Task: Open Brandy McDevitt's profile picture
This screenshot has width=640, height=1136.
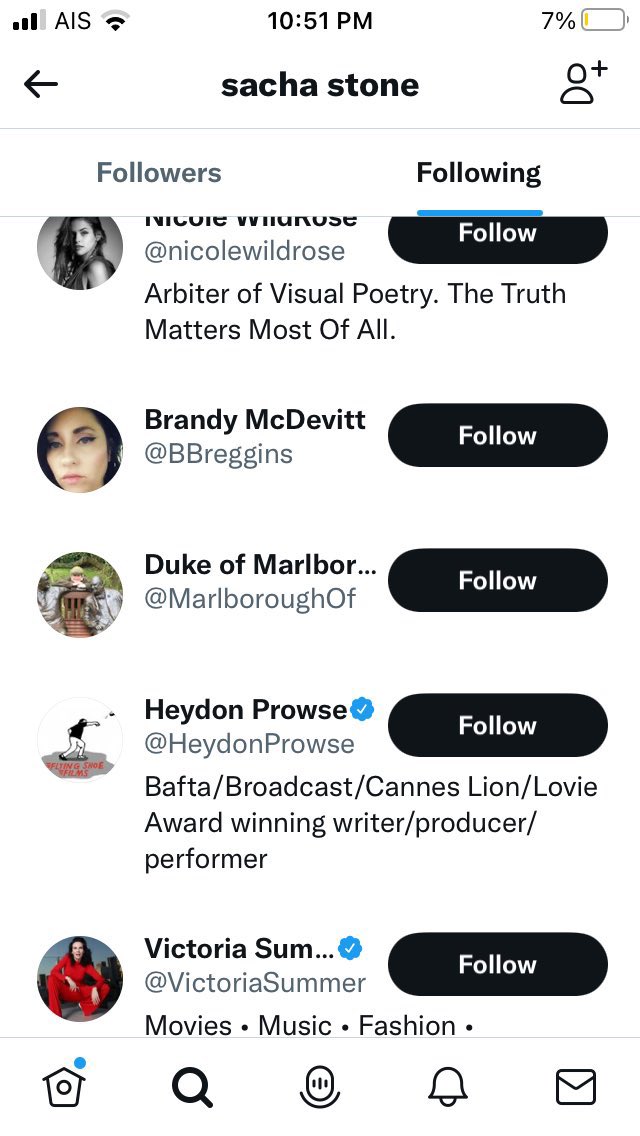Action: [x=80, y=450]
